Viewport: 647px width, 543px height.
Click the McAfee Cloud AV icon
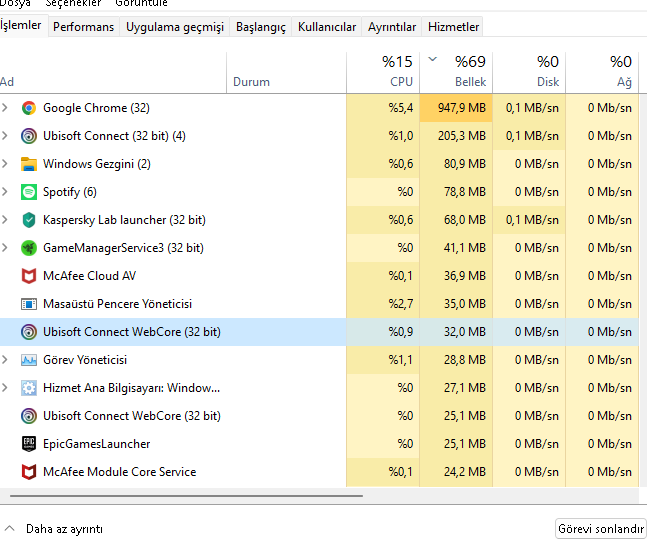click(x=29, y=276)
